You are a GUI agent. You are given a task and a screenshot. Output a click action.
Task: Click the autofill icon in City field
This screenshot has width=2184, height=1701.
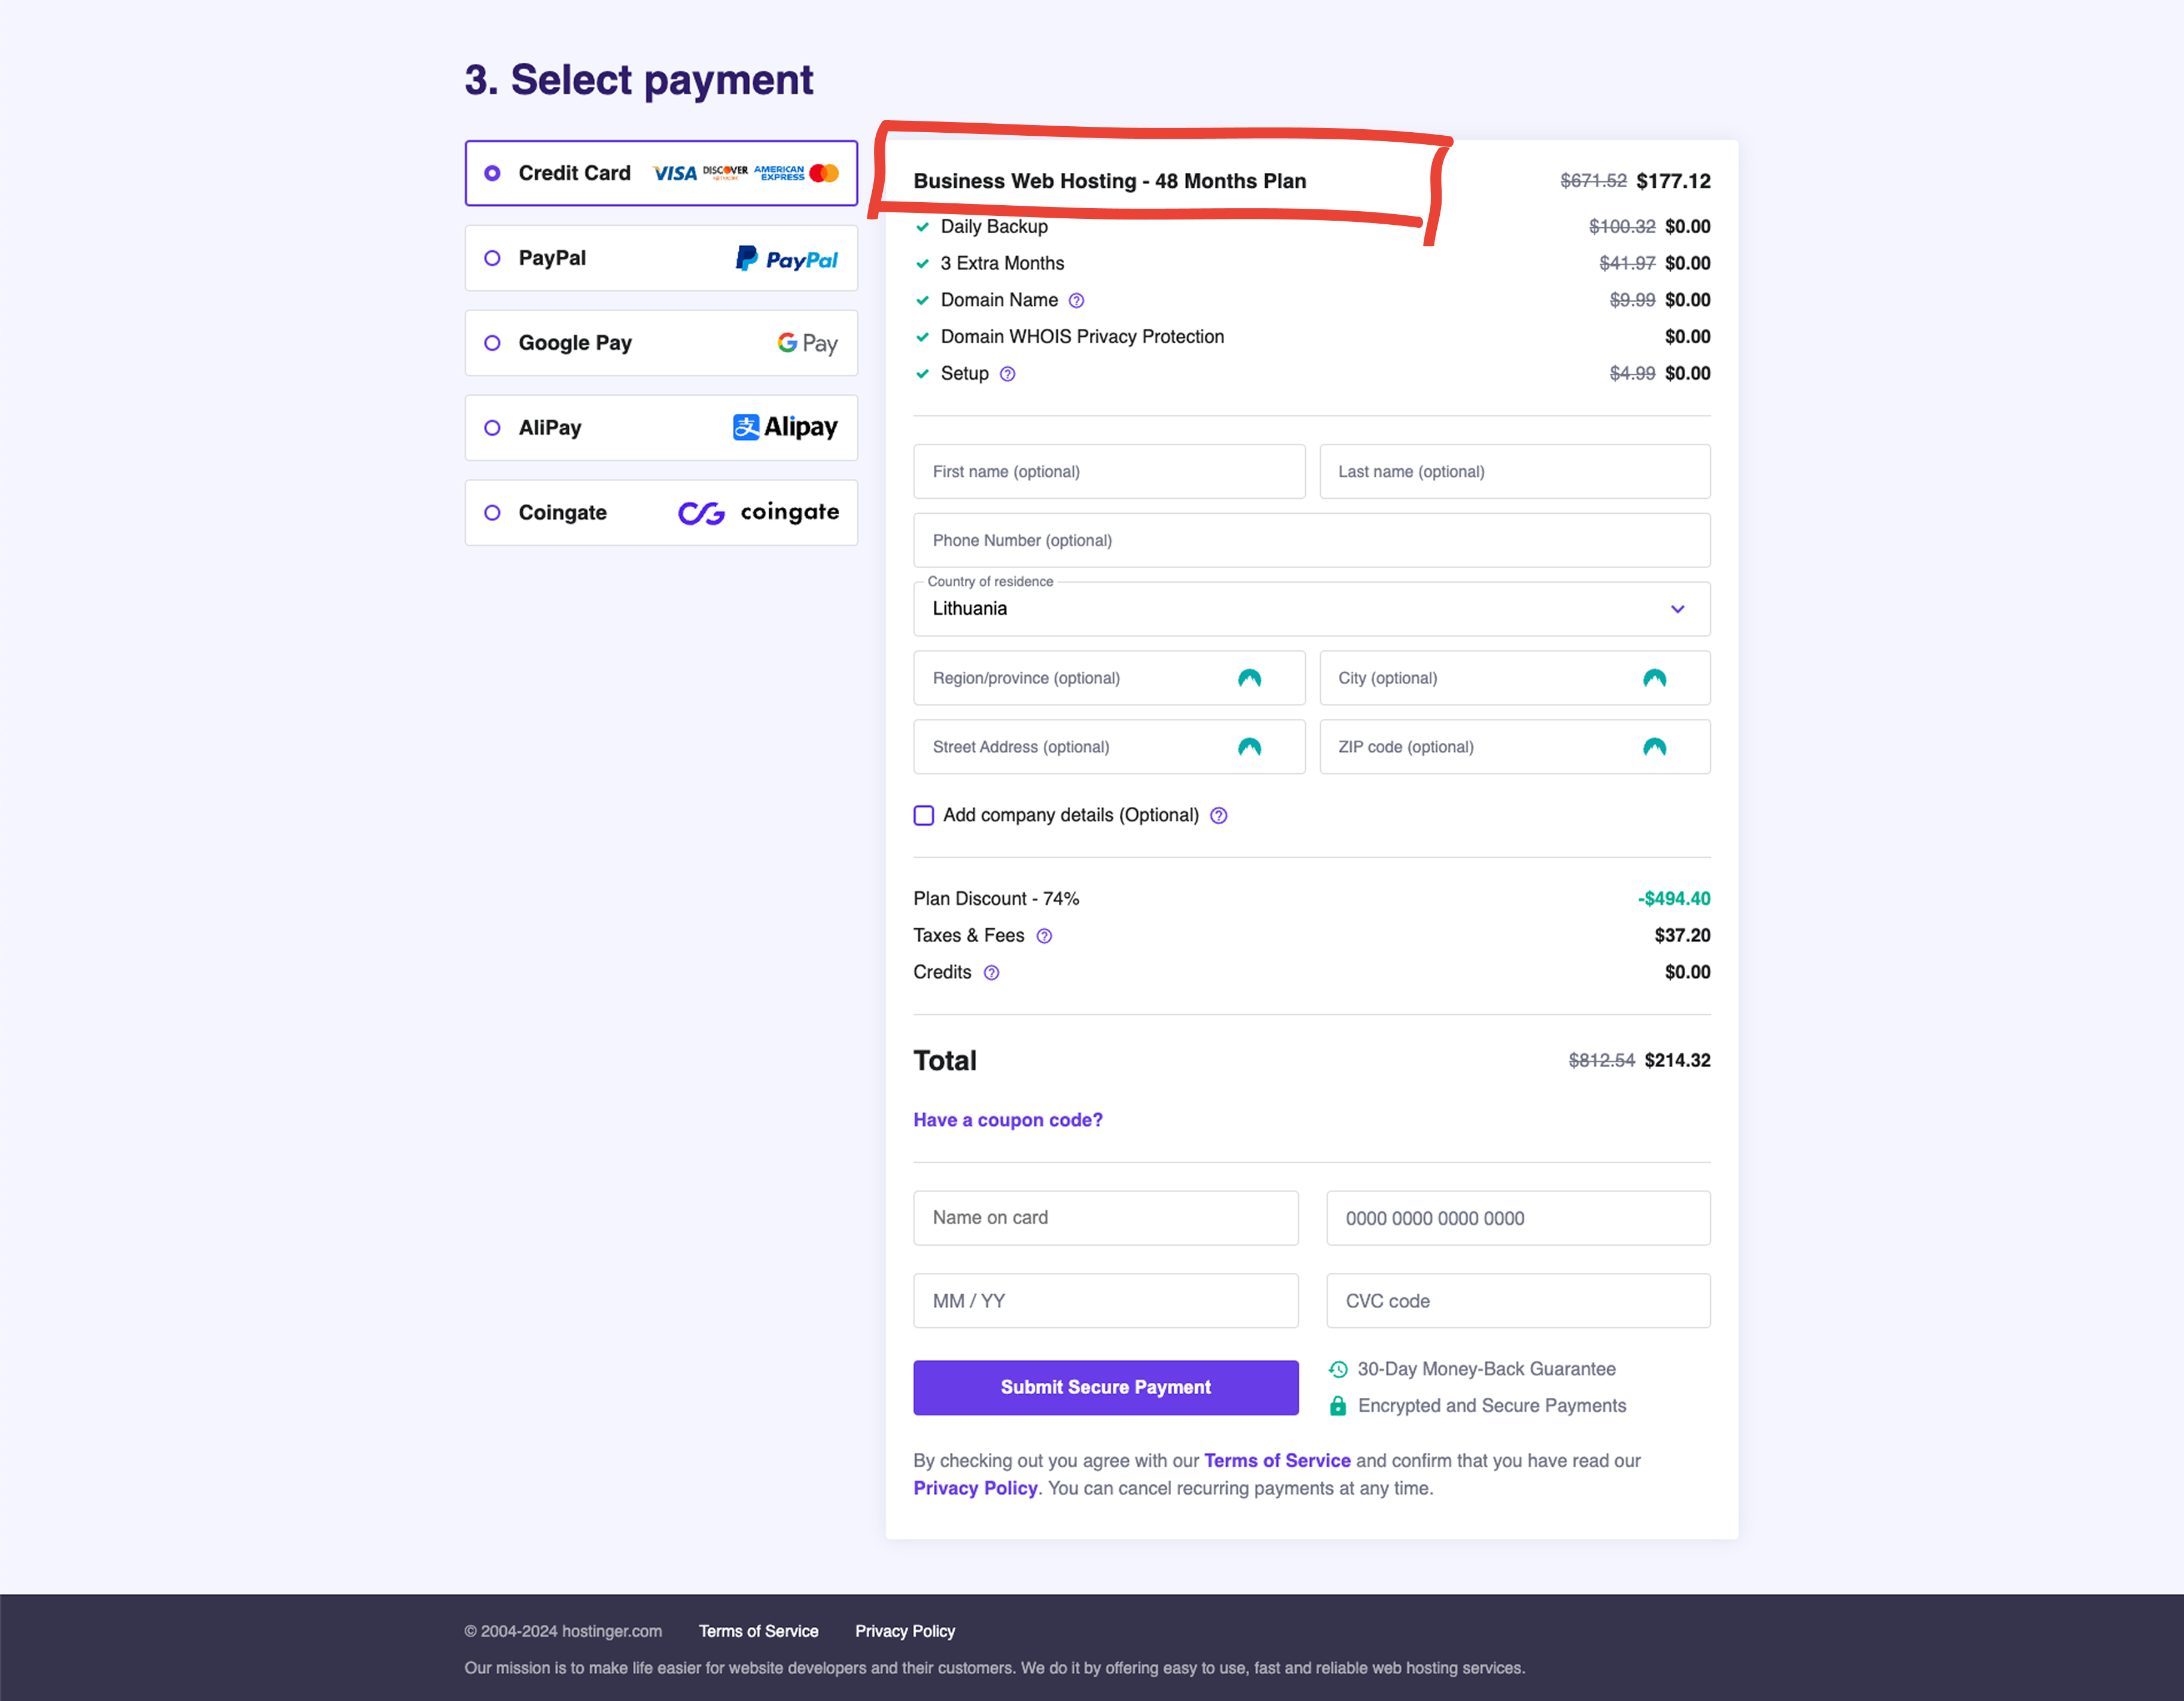pos(1654,678)
